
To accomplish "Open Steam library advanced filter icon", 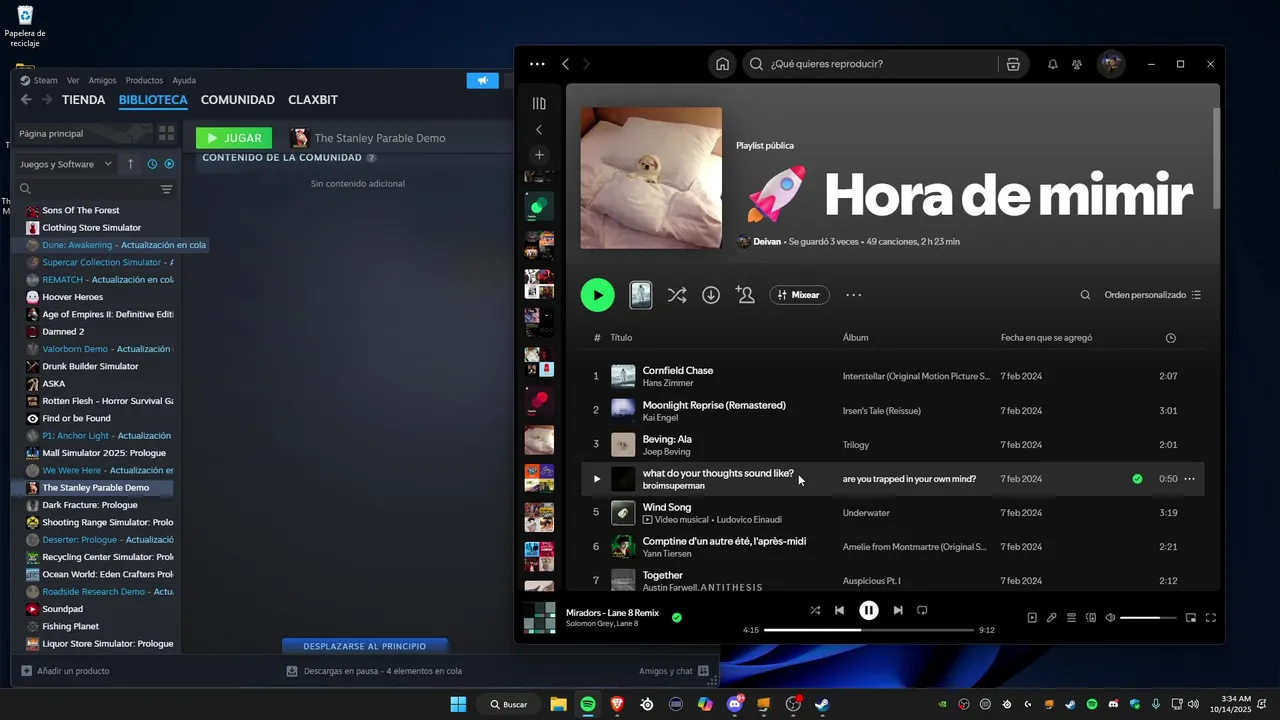I will click(166, 189).
